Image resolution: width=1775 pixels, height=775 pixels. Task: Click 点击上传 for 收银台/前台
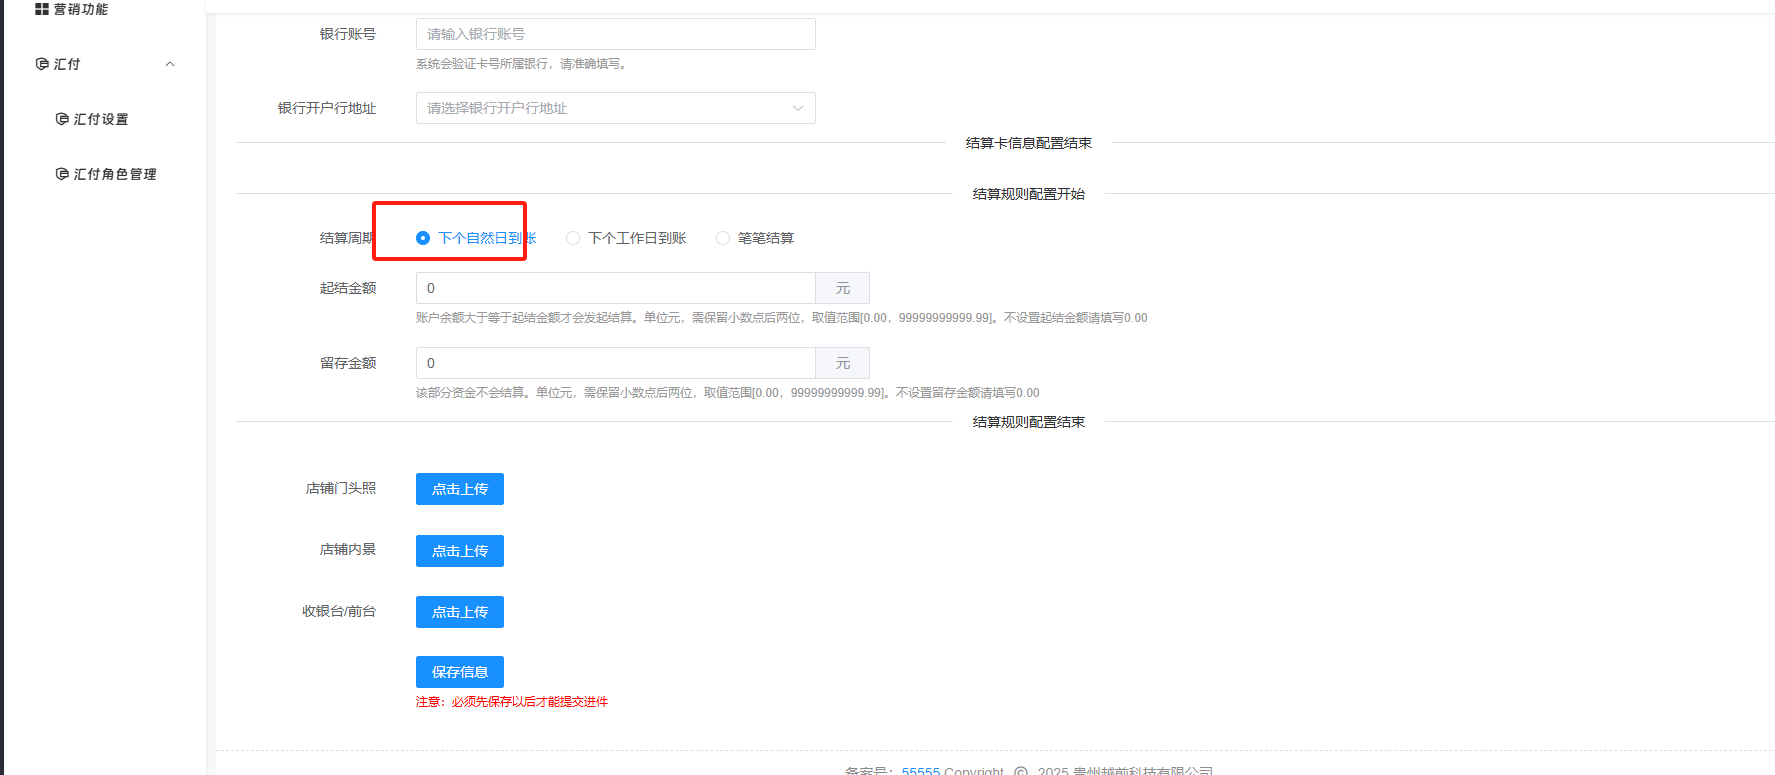click(x=459, y=612)
